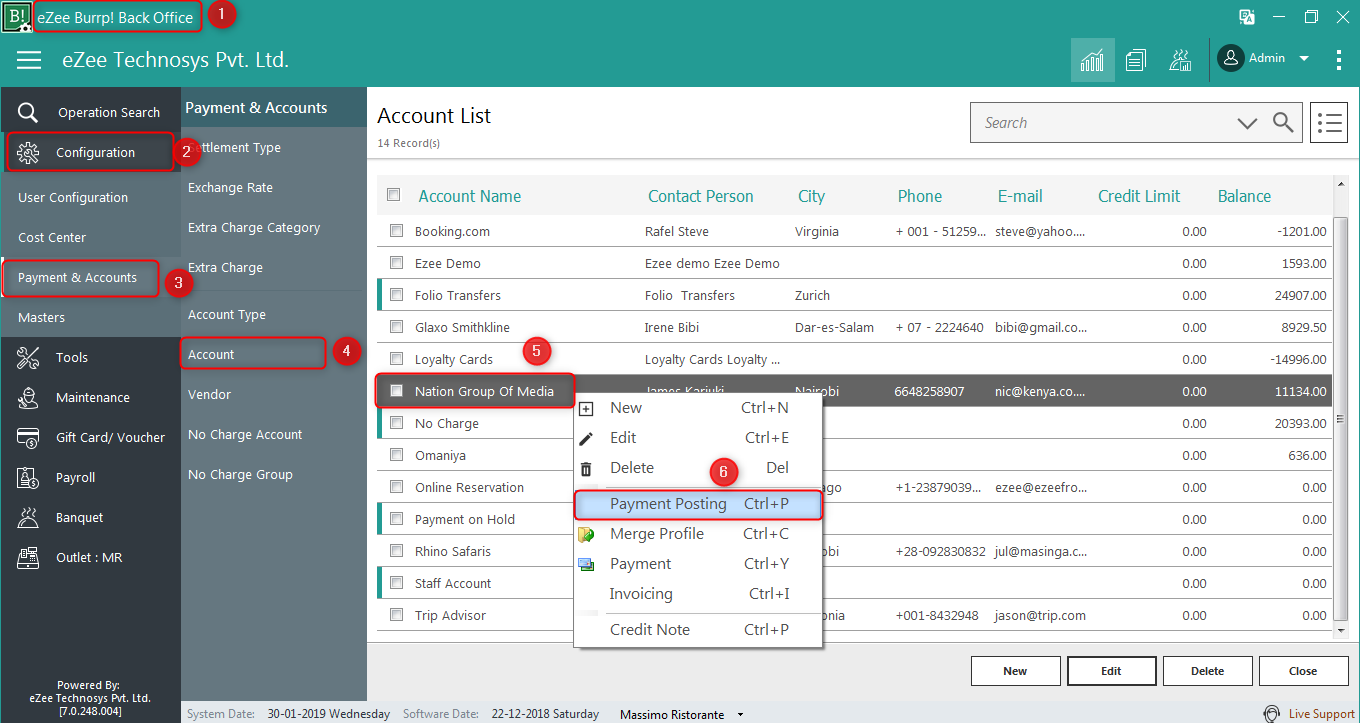1360x723 pixels.
Task: Expand the Admin user dropdown arrow
Action: coord(1304,59)
